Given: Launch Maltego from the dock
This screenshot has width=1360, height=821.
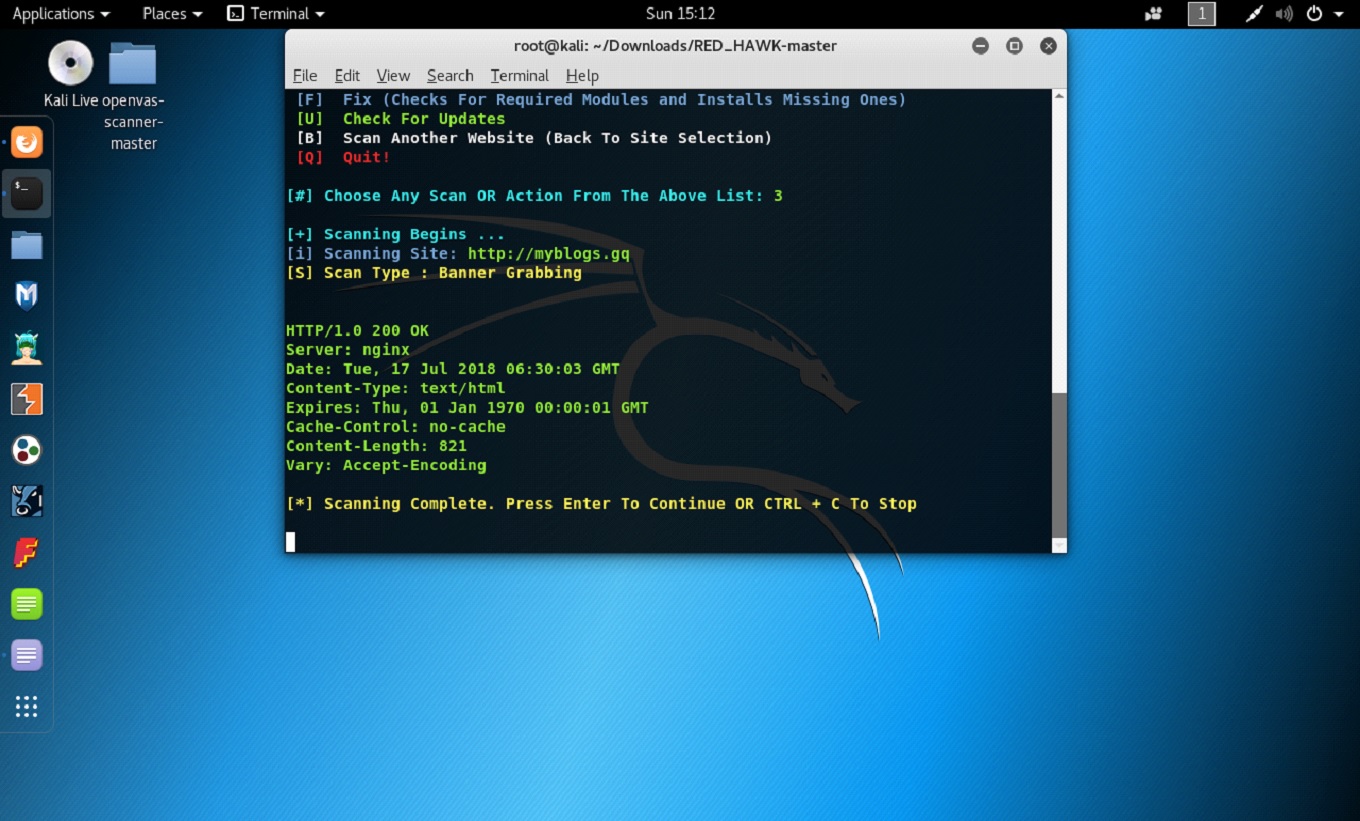Looking at the screenshot, I should tap(27, 502).
